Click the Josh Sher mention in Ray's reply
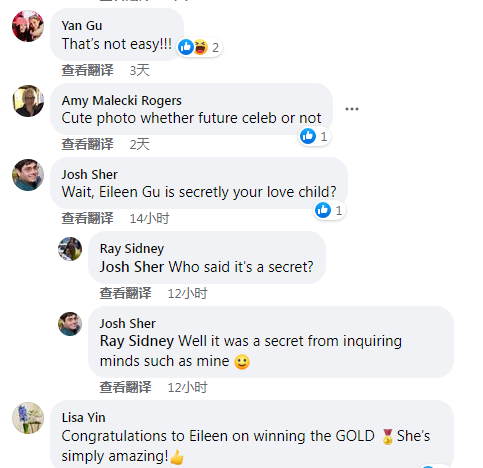 click(132, 267)
